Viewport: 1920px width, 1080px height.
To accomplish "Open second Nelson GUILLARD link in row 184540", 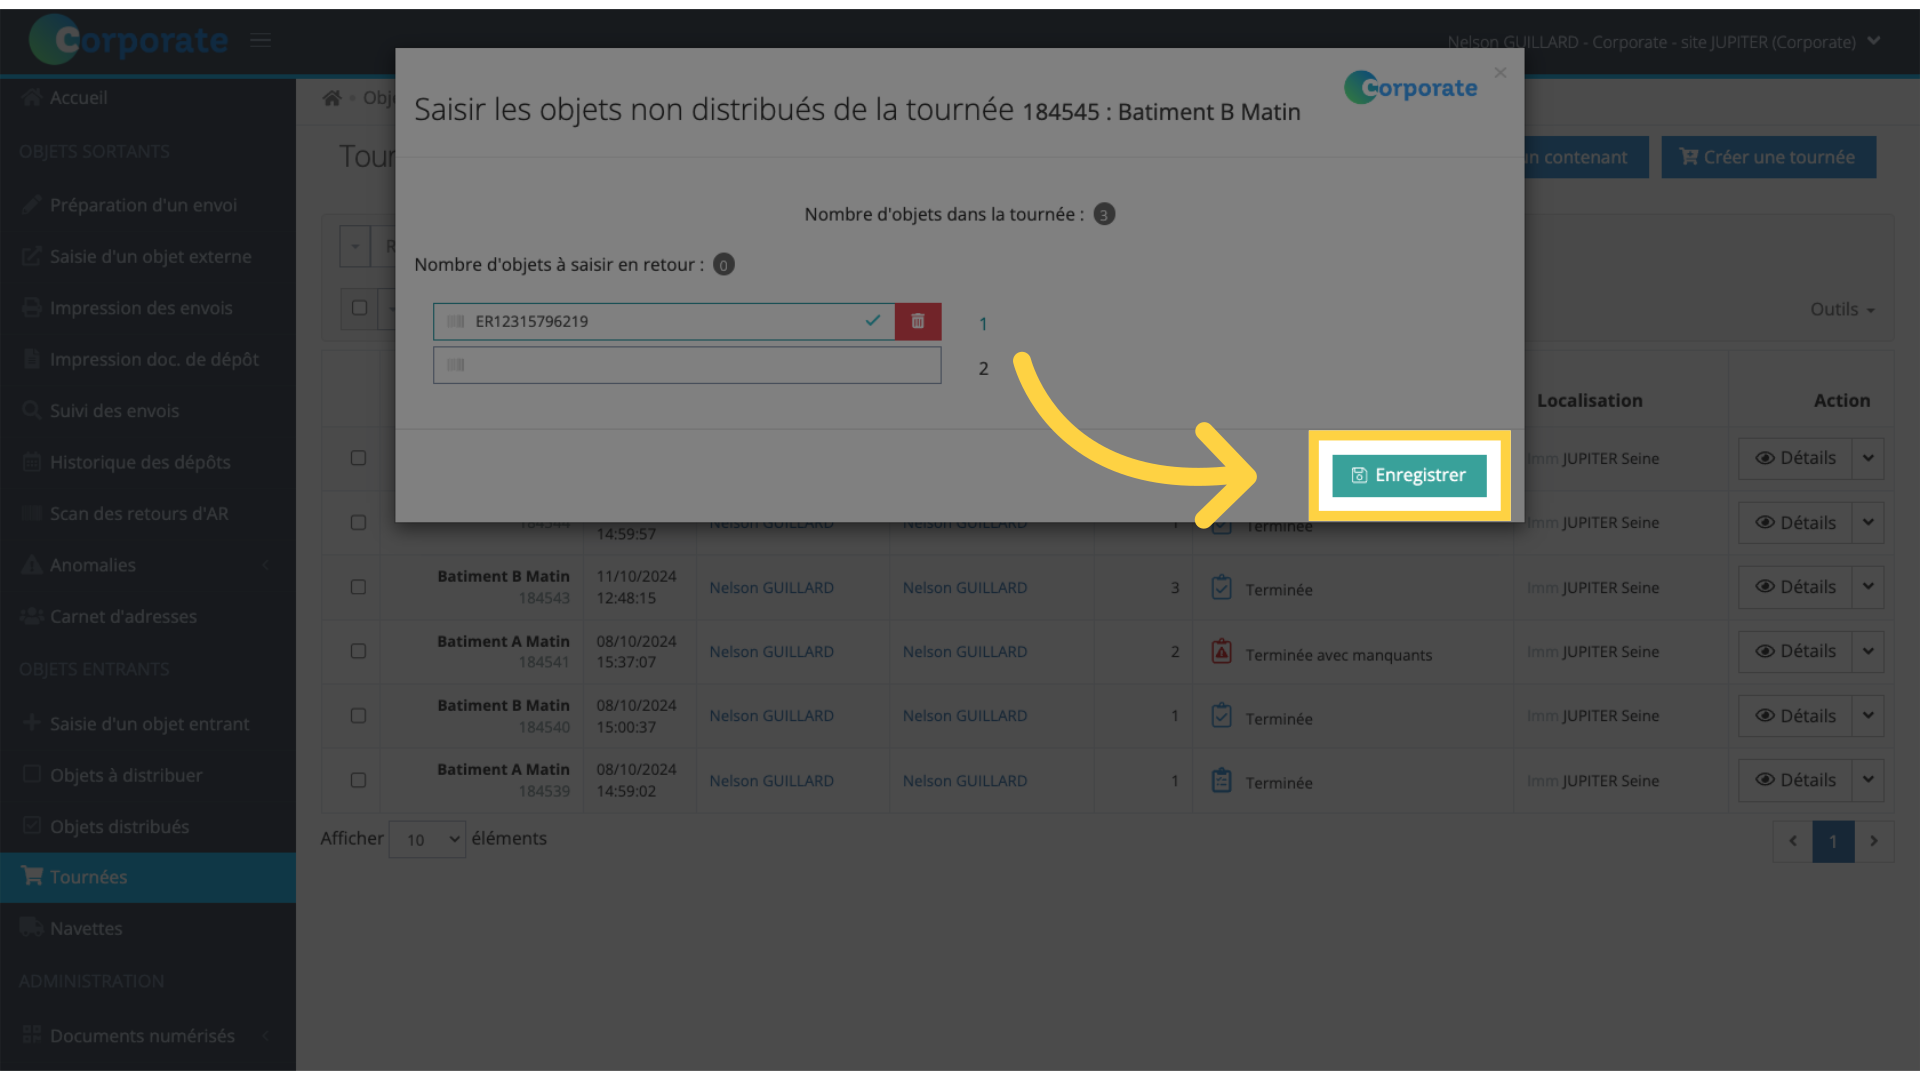I will pos(965,716).
